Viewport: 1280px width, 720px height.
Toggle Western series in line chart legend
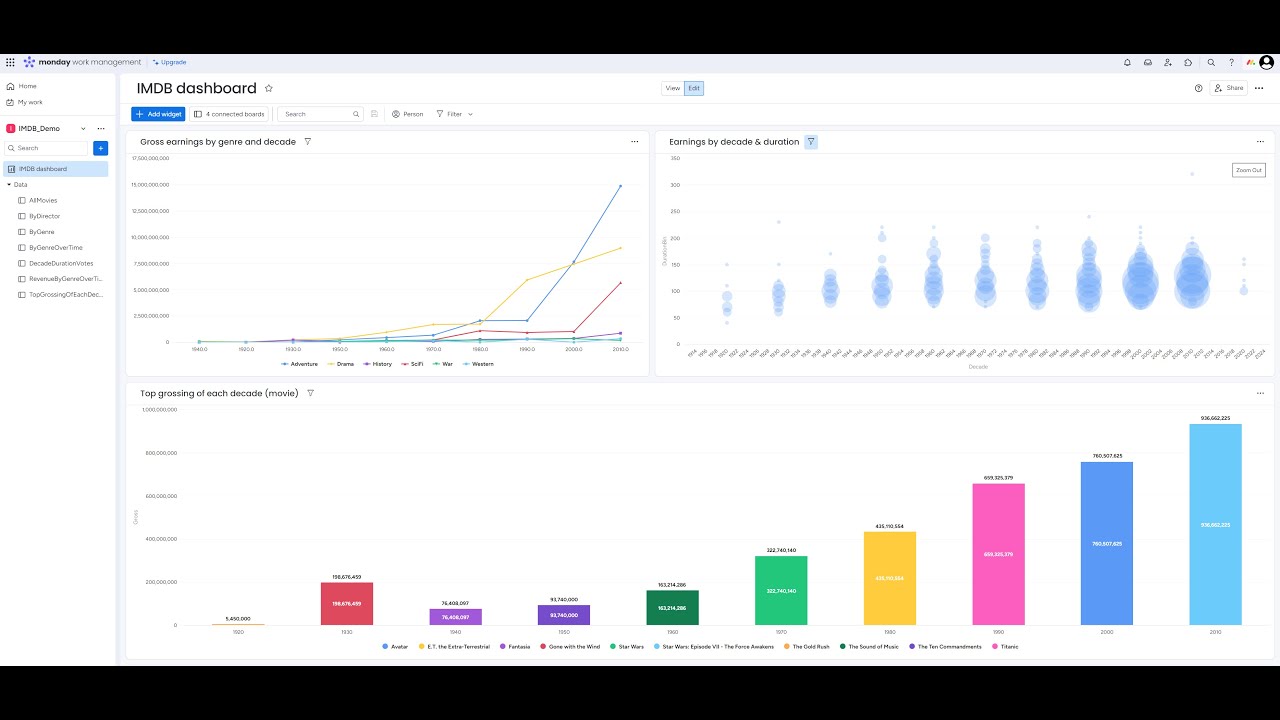477,364
